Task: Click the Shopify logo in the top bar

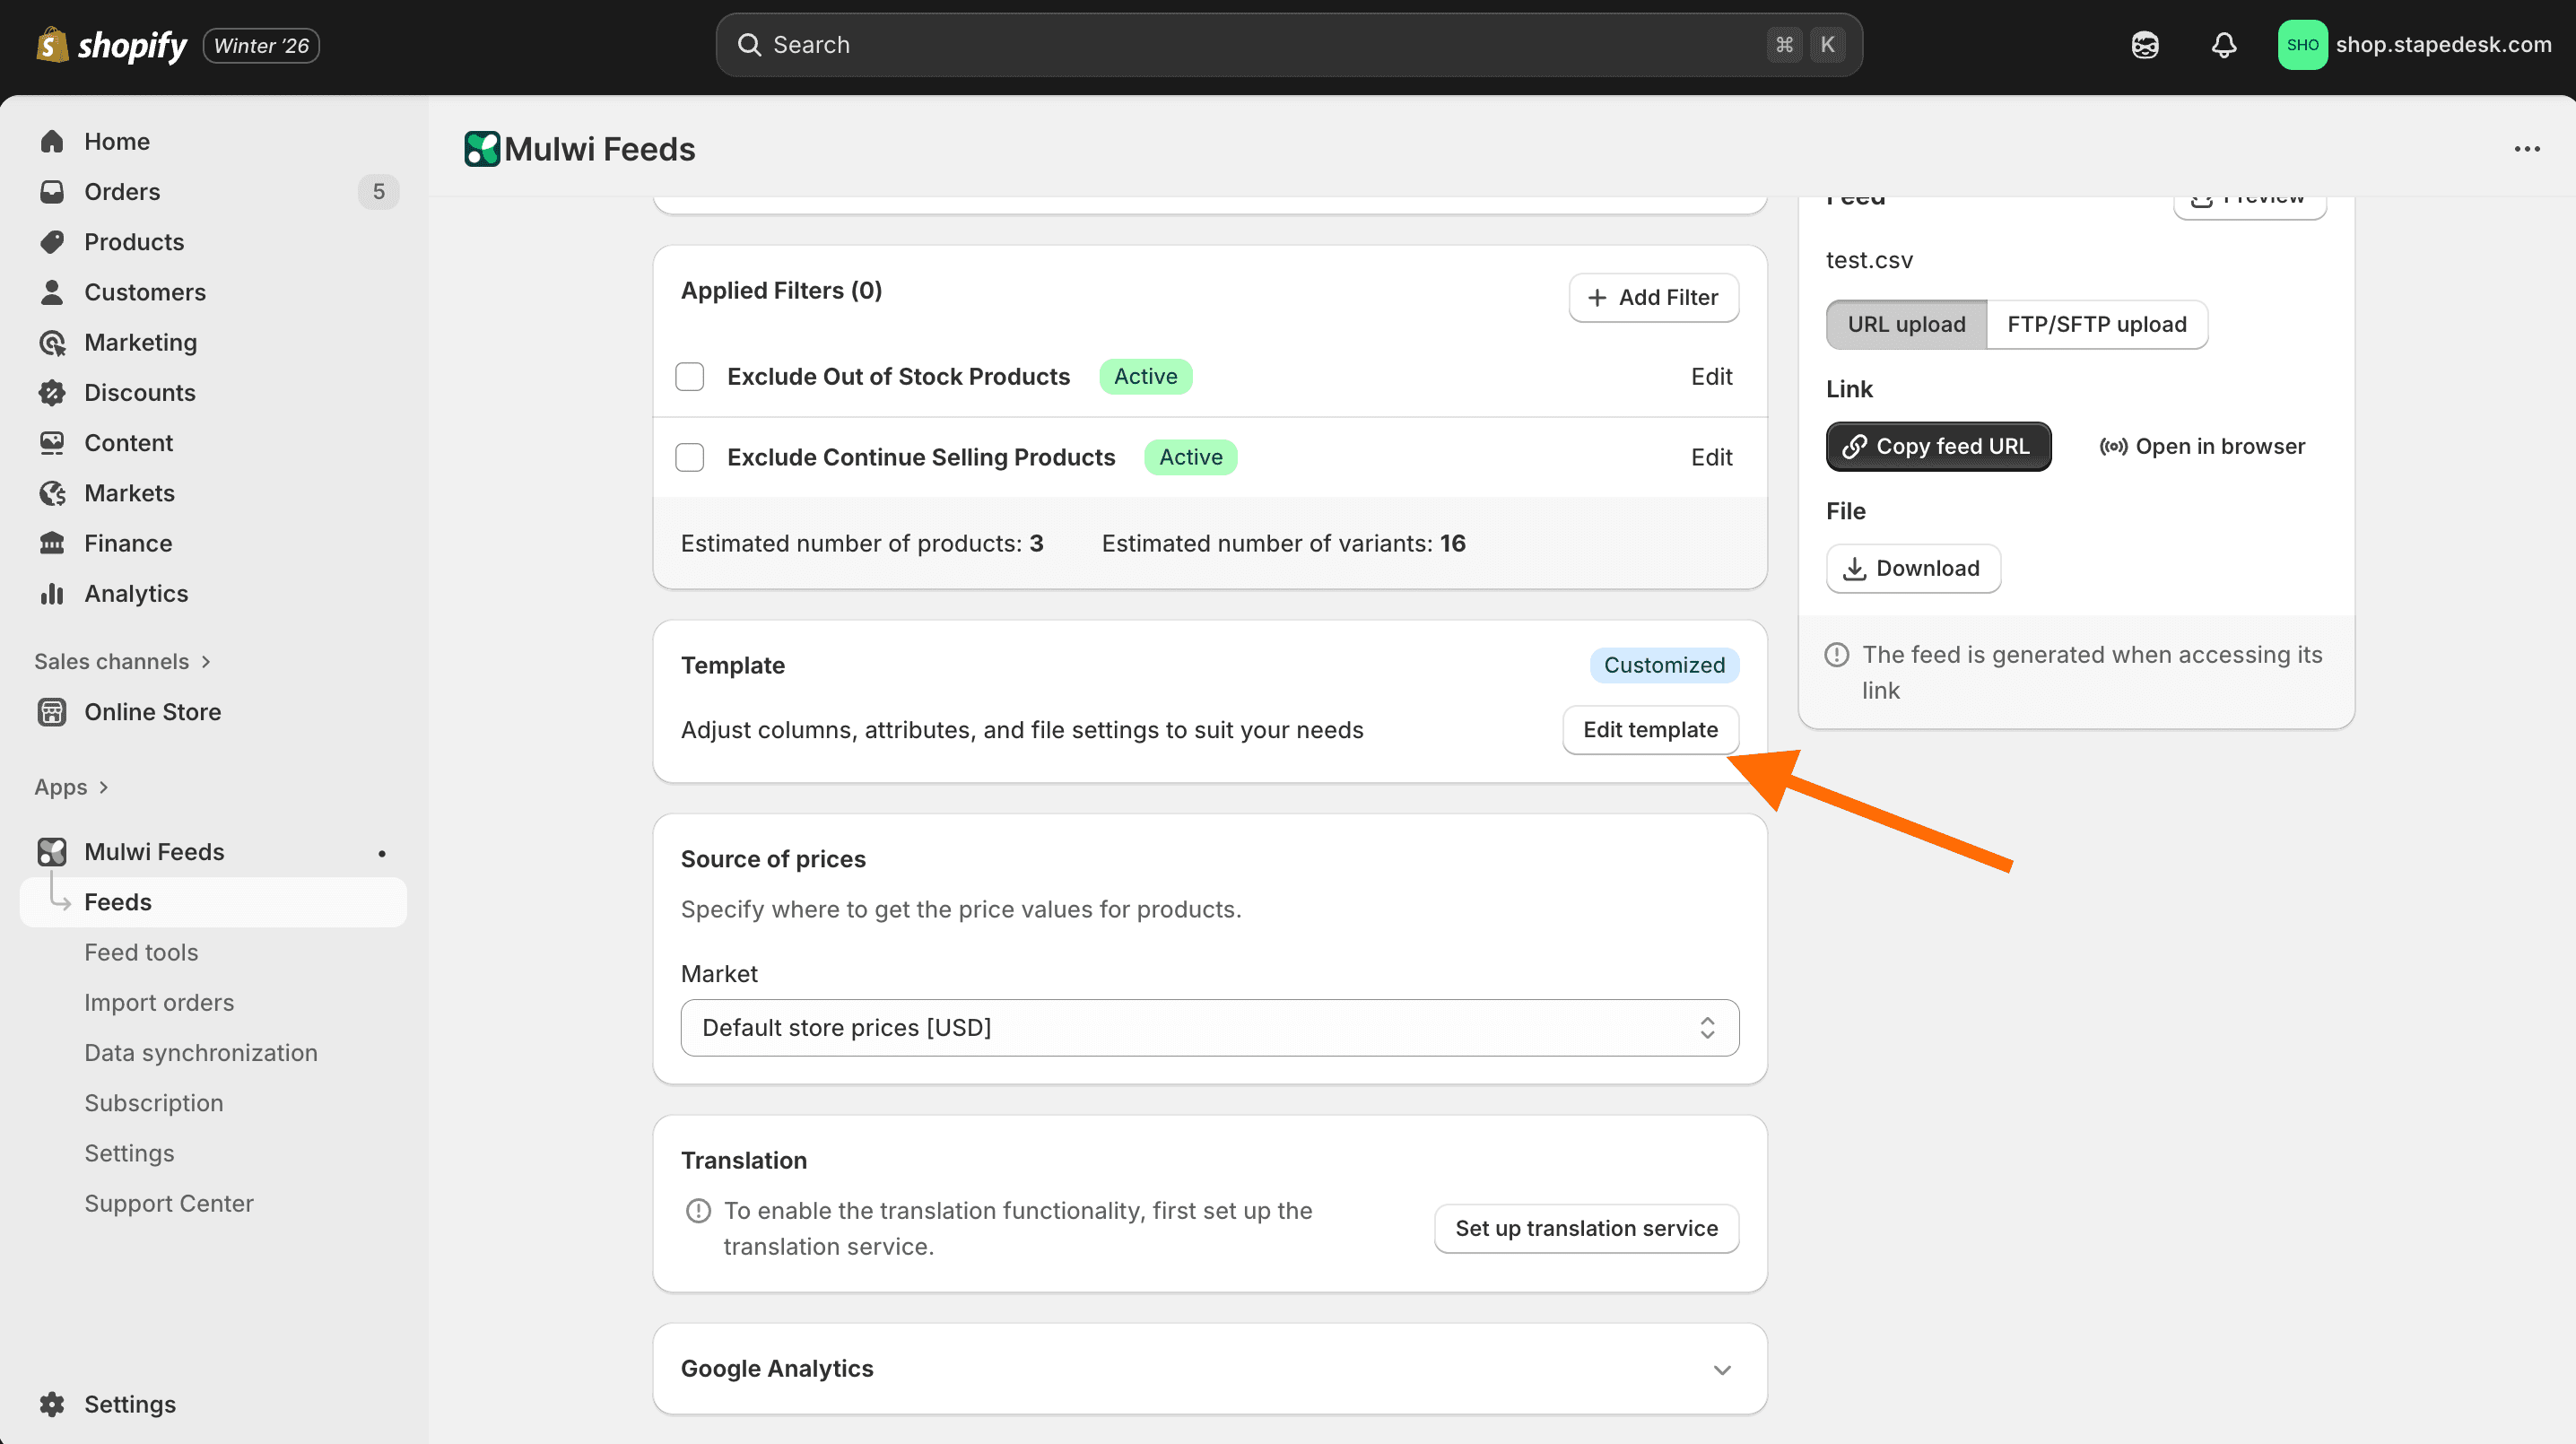Action: [x=112, y=45]
